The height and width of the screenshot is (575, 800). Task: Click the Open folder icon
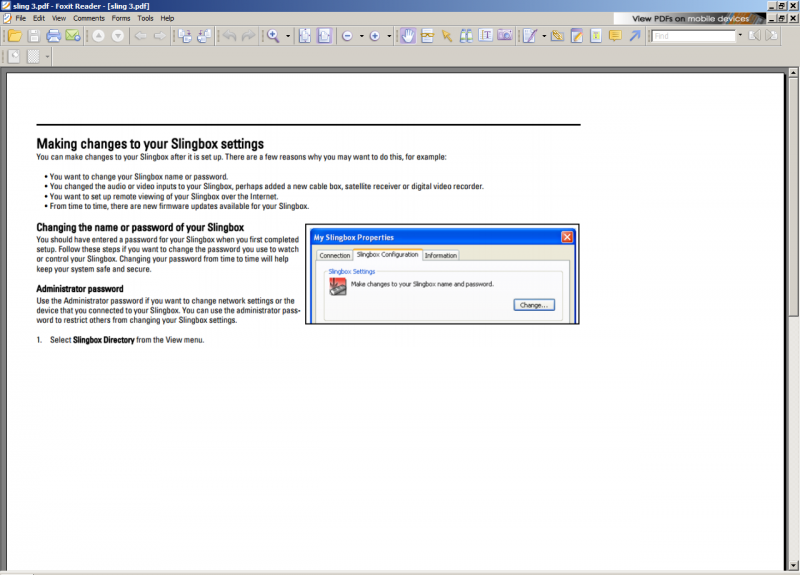coord(15,36)
